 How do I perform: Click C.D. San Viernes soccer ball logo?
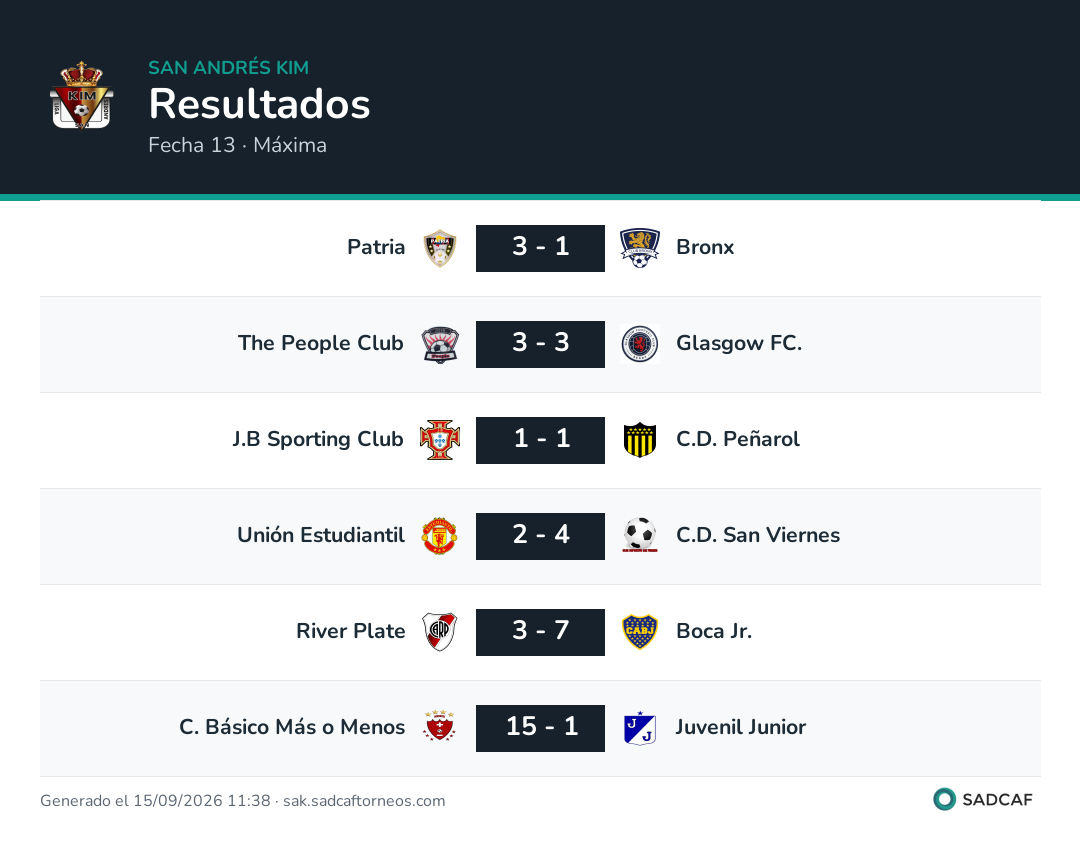[x=639, y=535]
